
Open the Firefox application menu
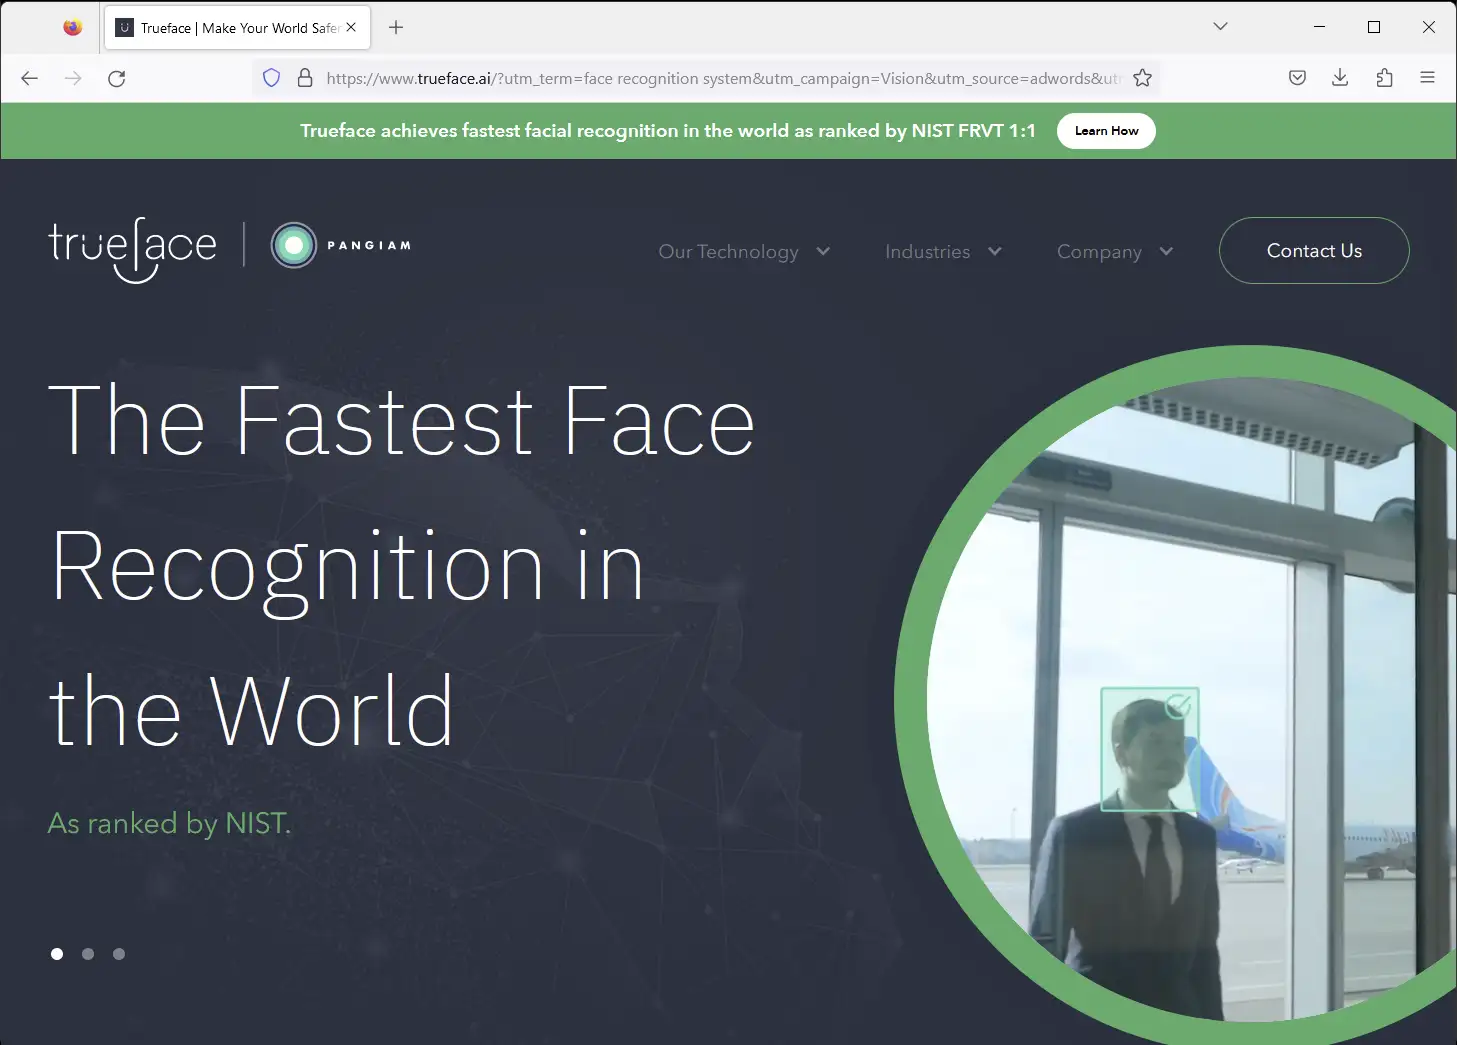[x=1428, y=77]
